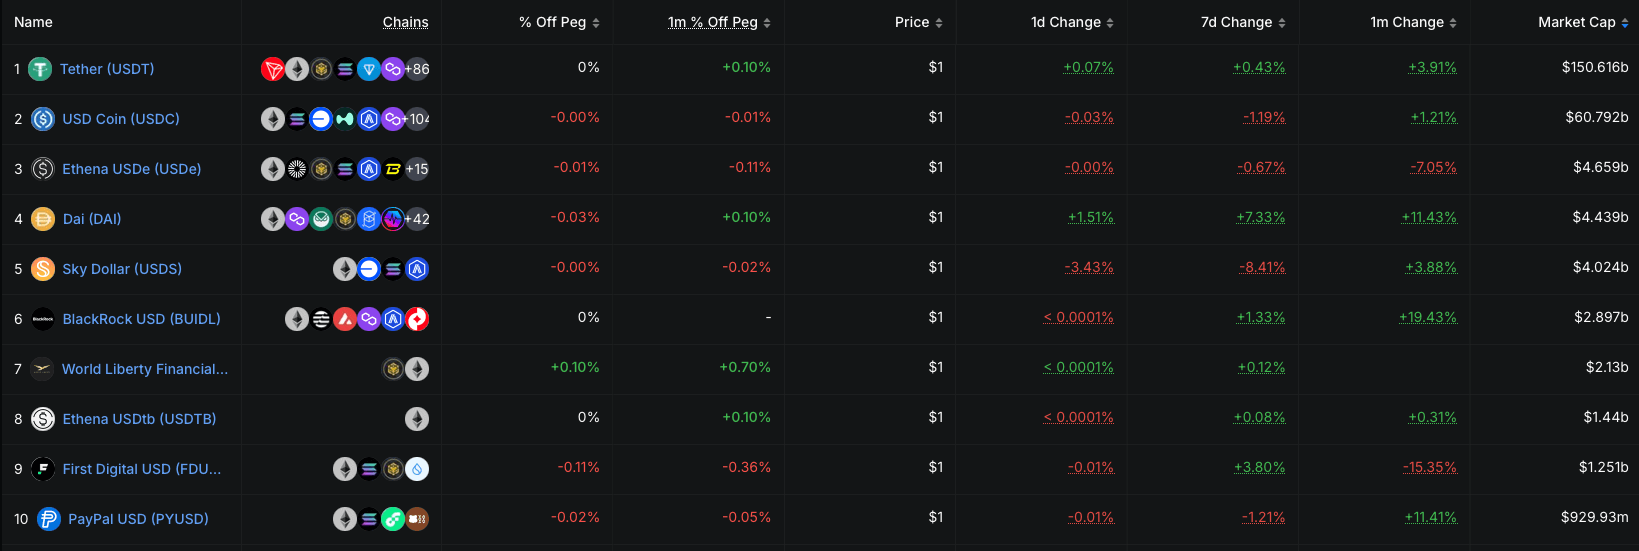Click PayPal USD's market cap $929.93m
Screen dimensions: 1639x551
tap(1595, 517)
